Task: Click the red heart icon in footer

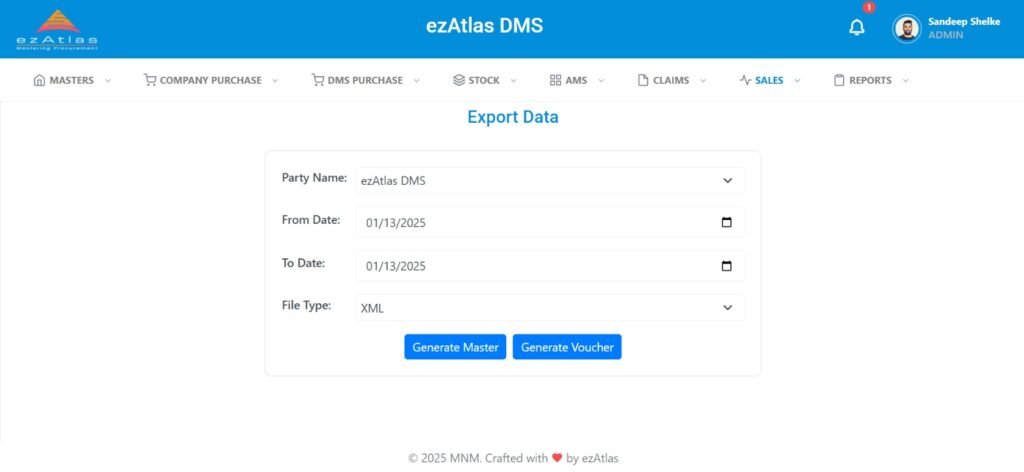Action: tap(556, 458)
